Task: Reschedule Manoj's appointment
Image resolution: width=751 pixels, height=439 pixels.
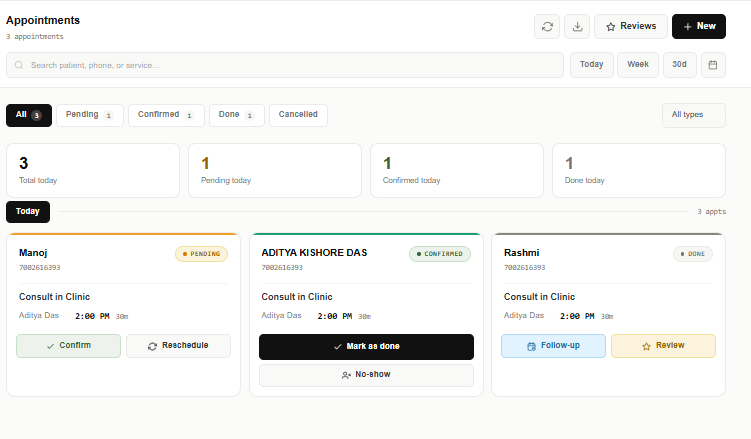Action: click(178, 346)
